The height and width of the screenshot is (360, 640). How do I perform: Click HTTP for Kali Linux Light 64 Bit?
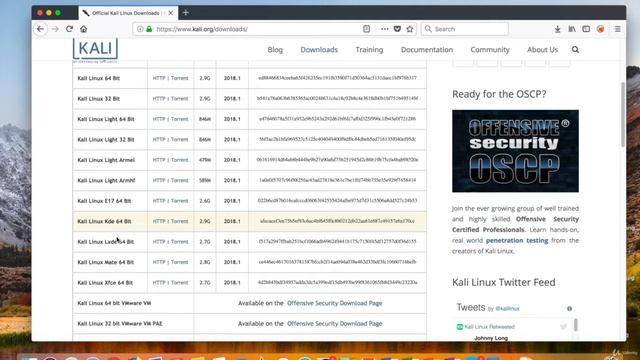pyautogui.click(x=159, y=119)
